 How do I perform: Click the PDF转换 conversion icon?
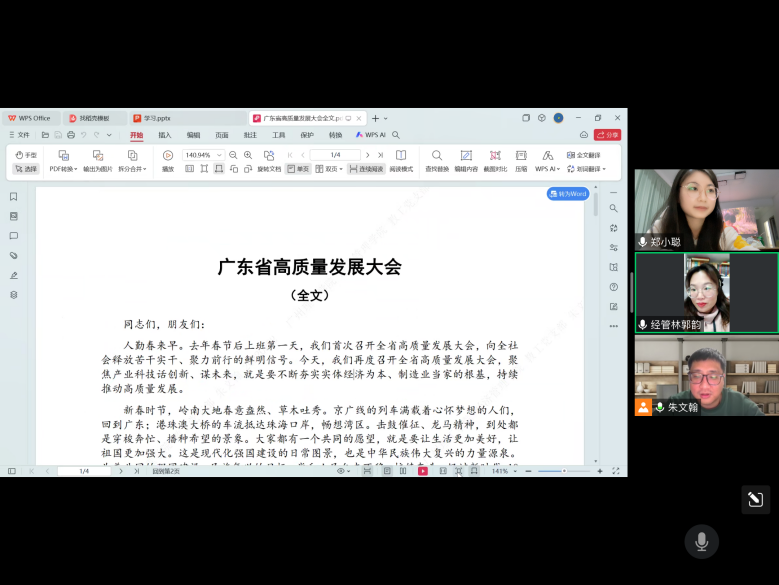63,156
